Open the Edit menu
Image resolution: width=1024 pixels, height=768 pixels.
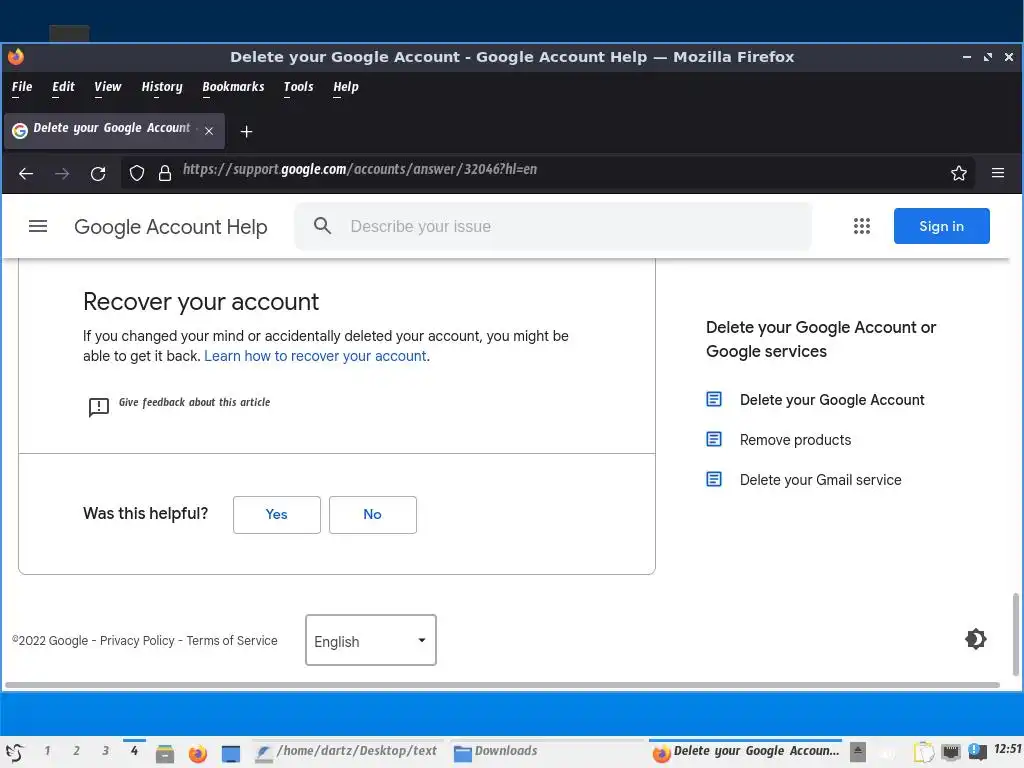pos(63,87)
